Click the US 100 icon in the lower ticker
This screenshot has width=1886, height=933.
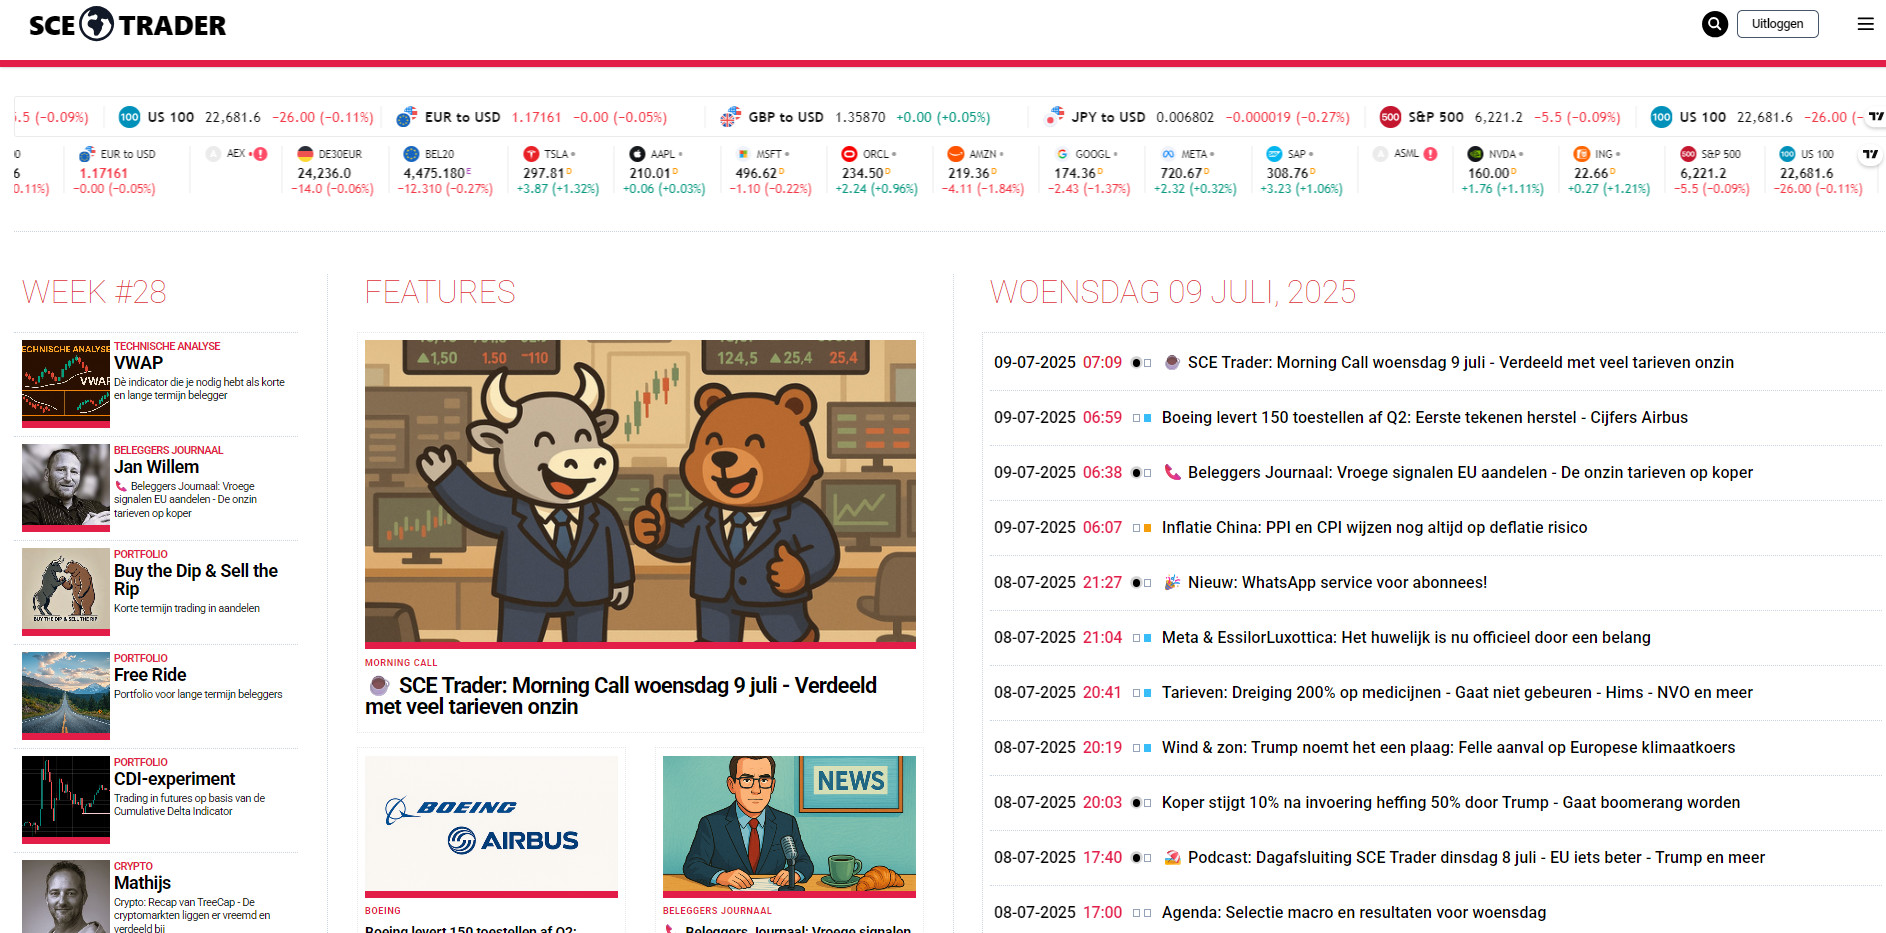1787,154
